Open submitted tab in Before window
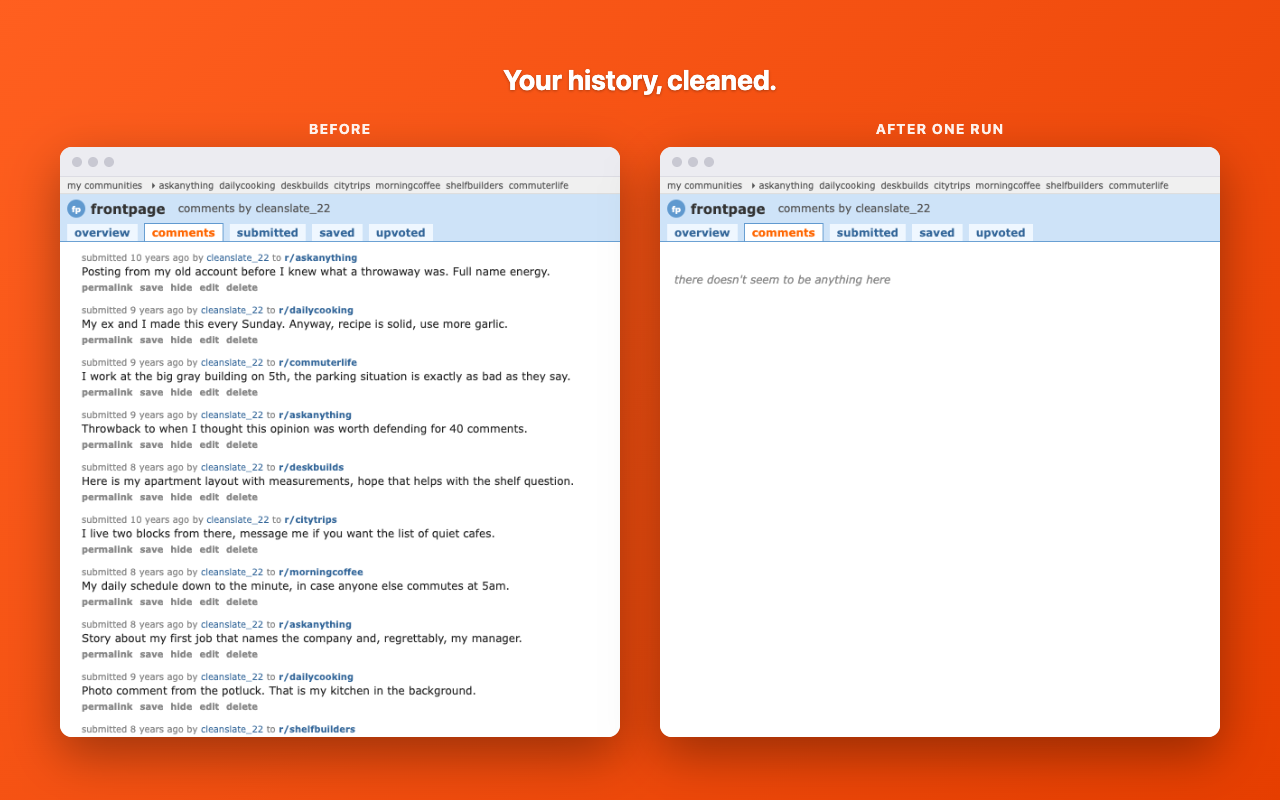The image size is (1280, 800). (267, 233)
